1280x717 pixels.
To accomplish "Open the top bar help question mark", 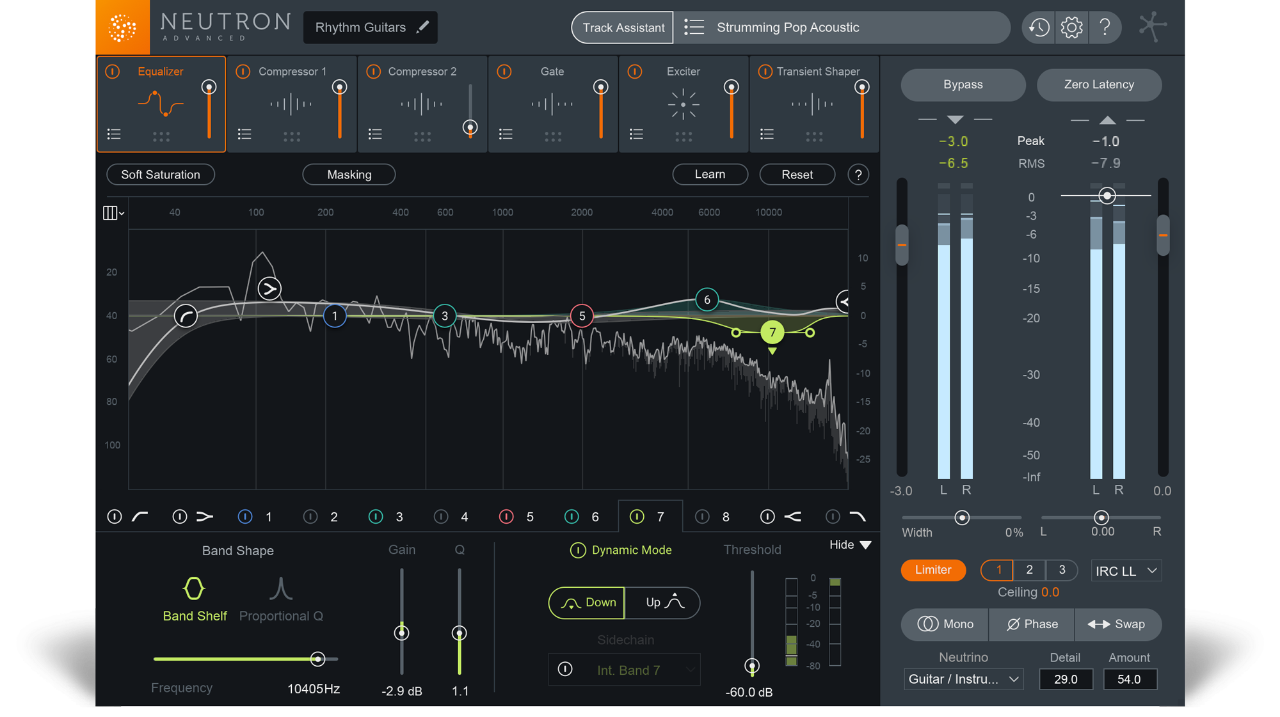I will point(1104,27).
